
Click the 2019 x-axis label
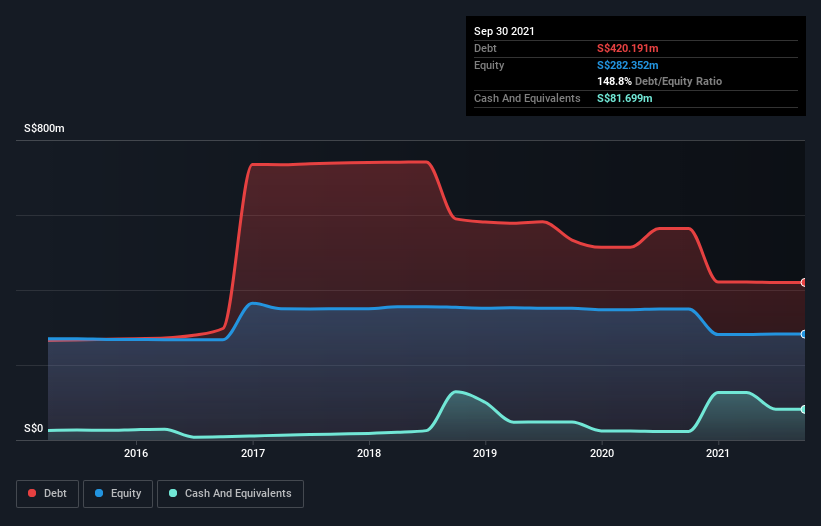point(485,453)
